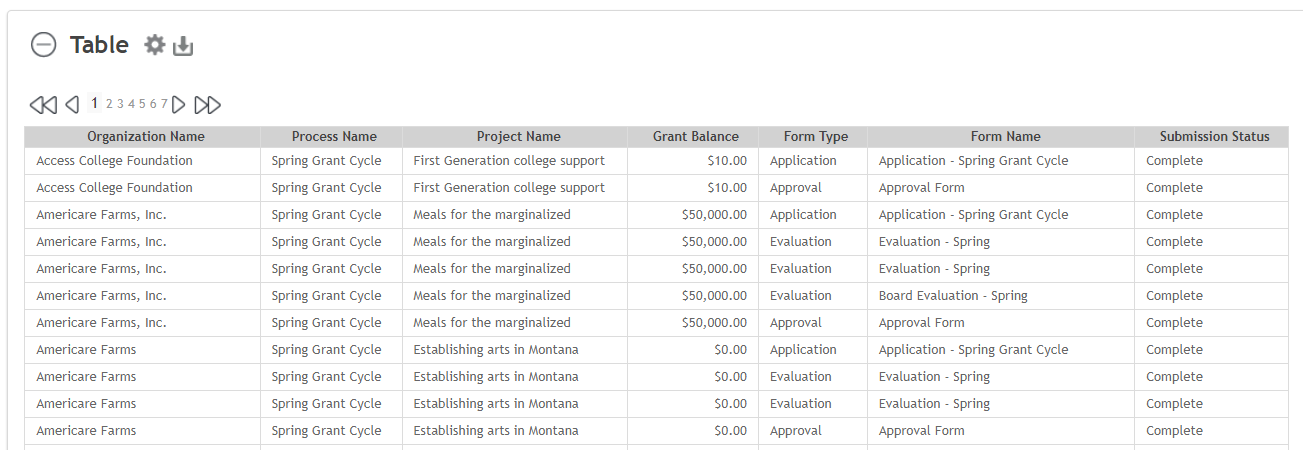The width and height of the screenshot is (1303, 450).
Task: Click Establishing arts in Montana in Approval row
Action: click(x=496, y=431)
